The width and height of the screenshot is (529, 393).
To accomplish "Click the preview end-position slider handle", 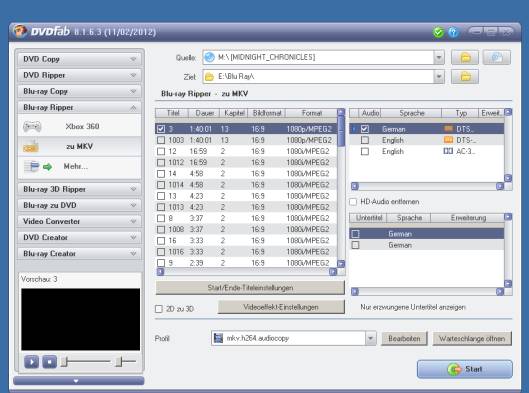I will pos(118,362).
